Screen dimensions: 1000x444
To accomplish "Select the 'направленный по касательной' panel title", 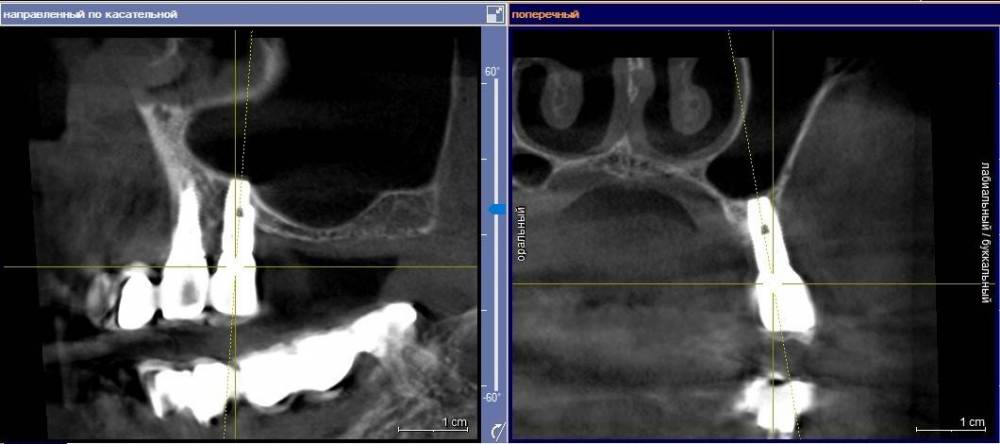I will pyautogui.click(x=91, y=14).
